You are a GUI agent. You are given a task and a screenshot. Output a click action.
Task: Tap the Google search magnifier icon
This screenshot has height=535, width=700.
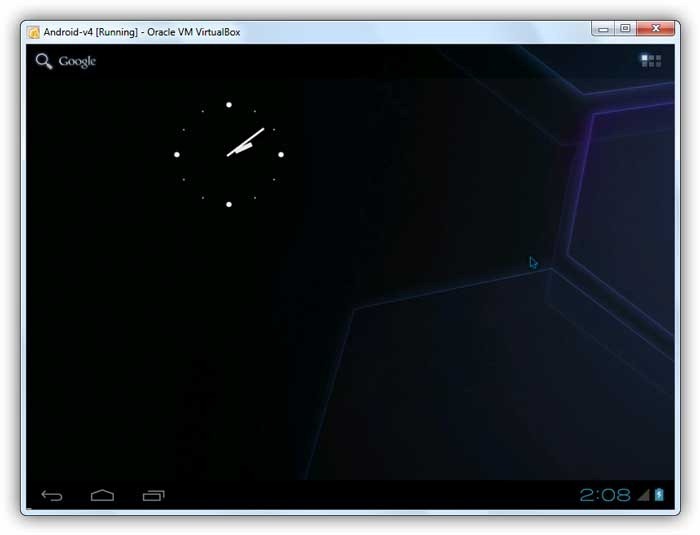(x=44, y=61)
